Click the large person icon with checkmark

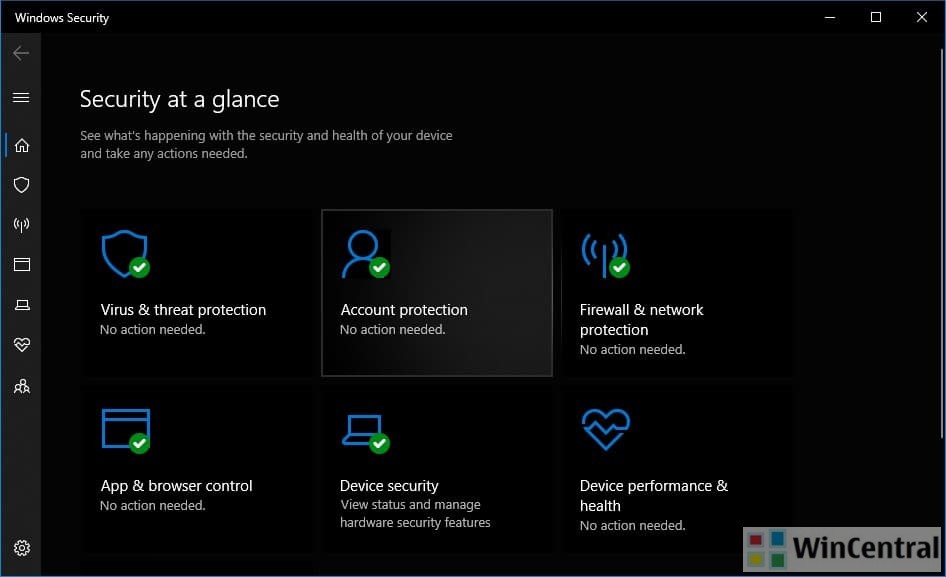coord(363,254)
